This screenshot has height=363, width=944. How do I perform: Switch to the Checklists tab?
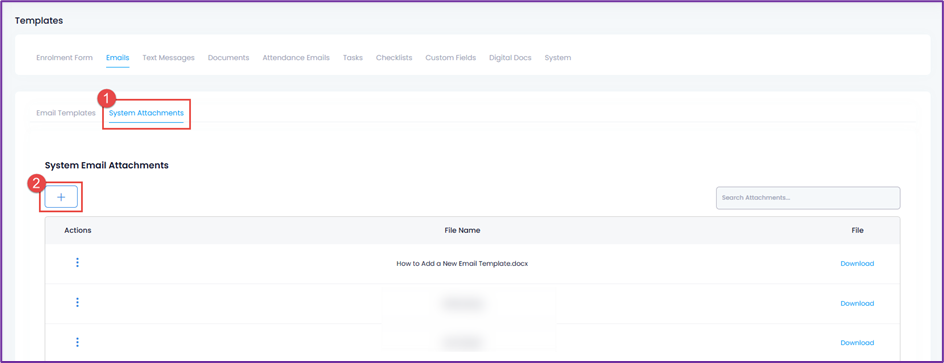coord(394,58)
